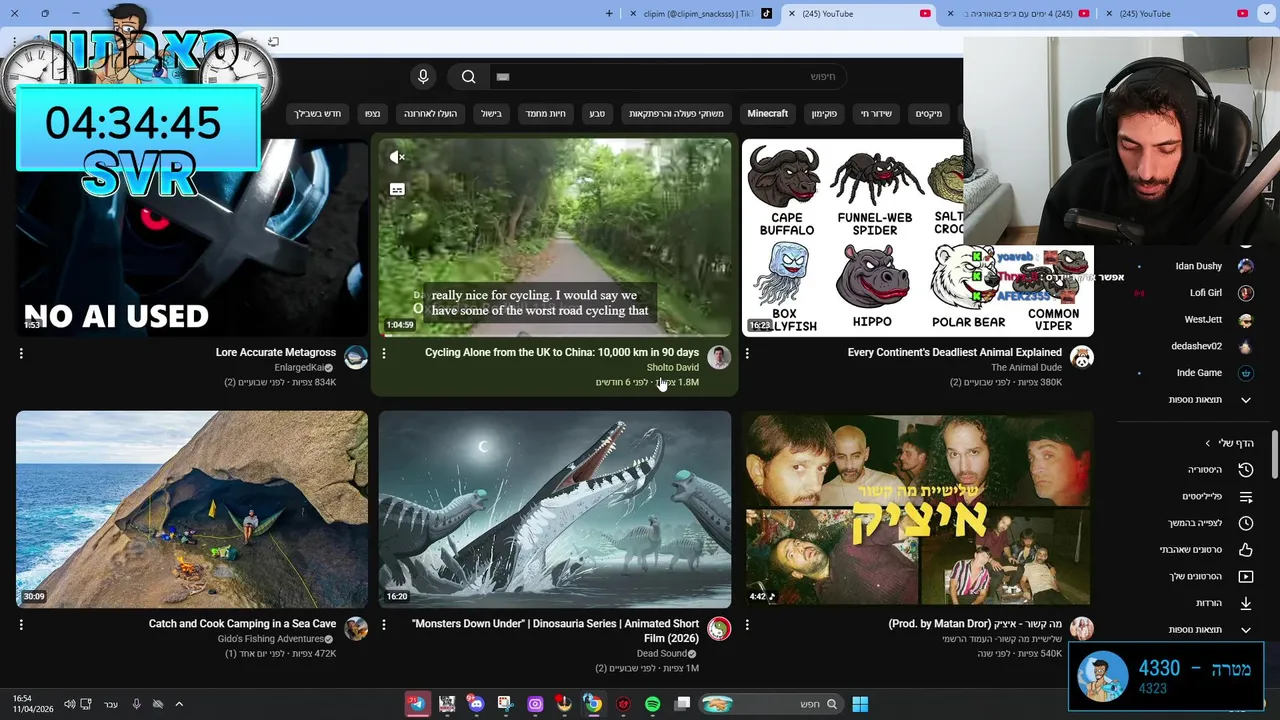
Task: Open a new browser tab with plus
Action: pyautogui.click(x=609, y=14)
